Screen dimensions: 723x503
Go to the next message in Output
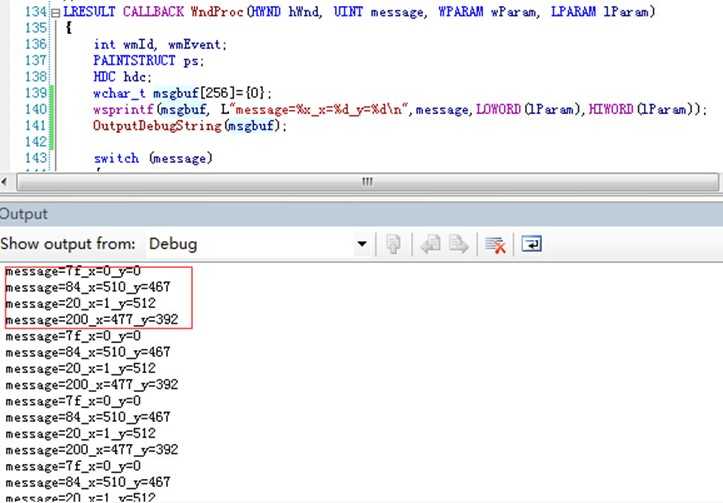(x=459, y=244)
